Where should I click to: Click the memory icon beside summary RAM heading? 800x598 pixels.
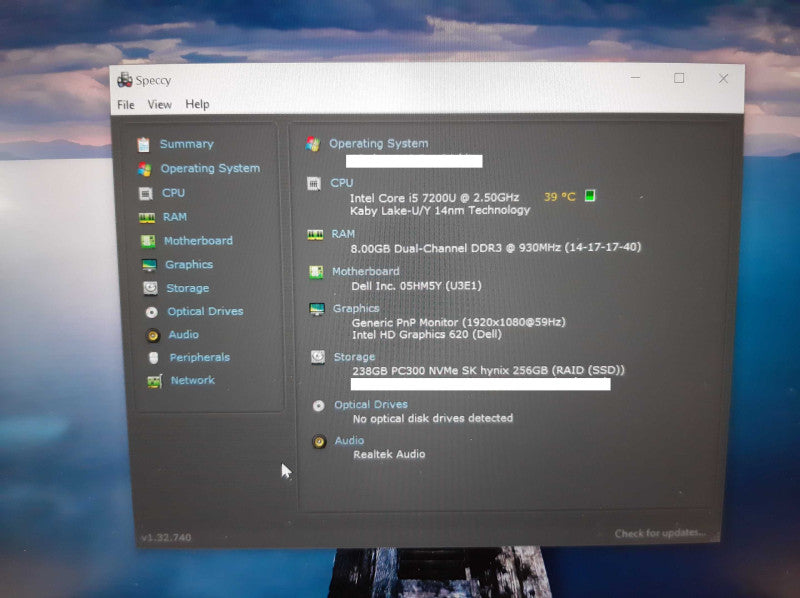point(315,235)
